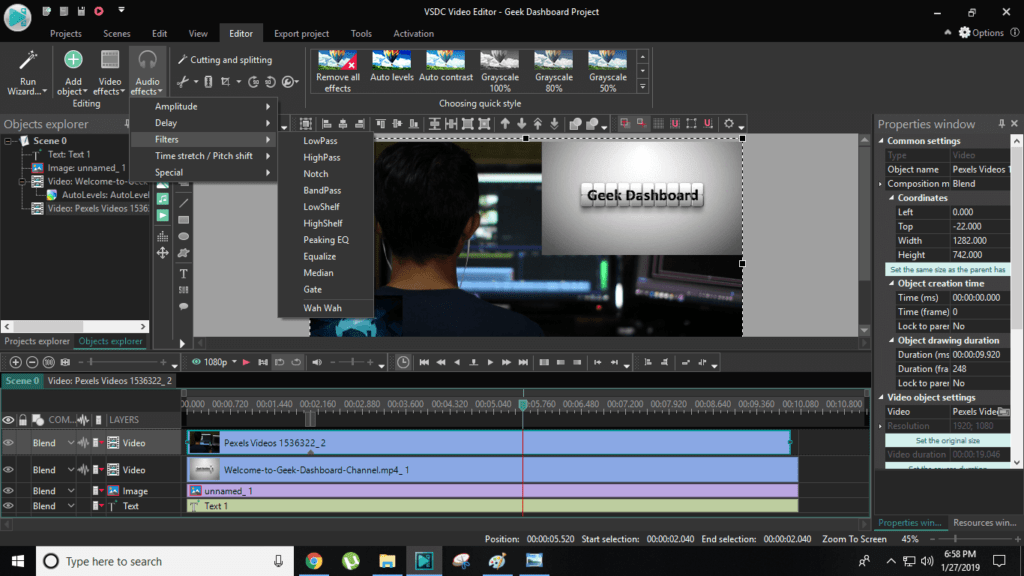Viewport: 1024px width, 576px height.
Task: Select the rectangle shape tool
Action: [184, 220]
